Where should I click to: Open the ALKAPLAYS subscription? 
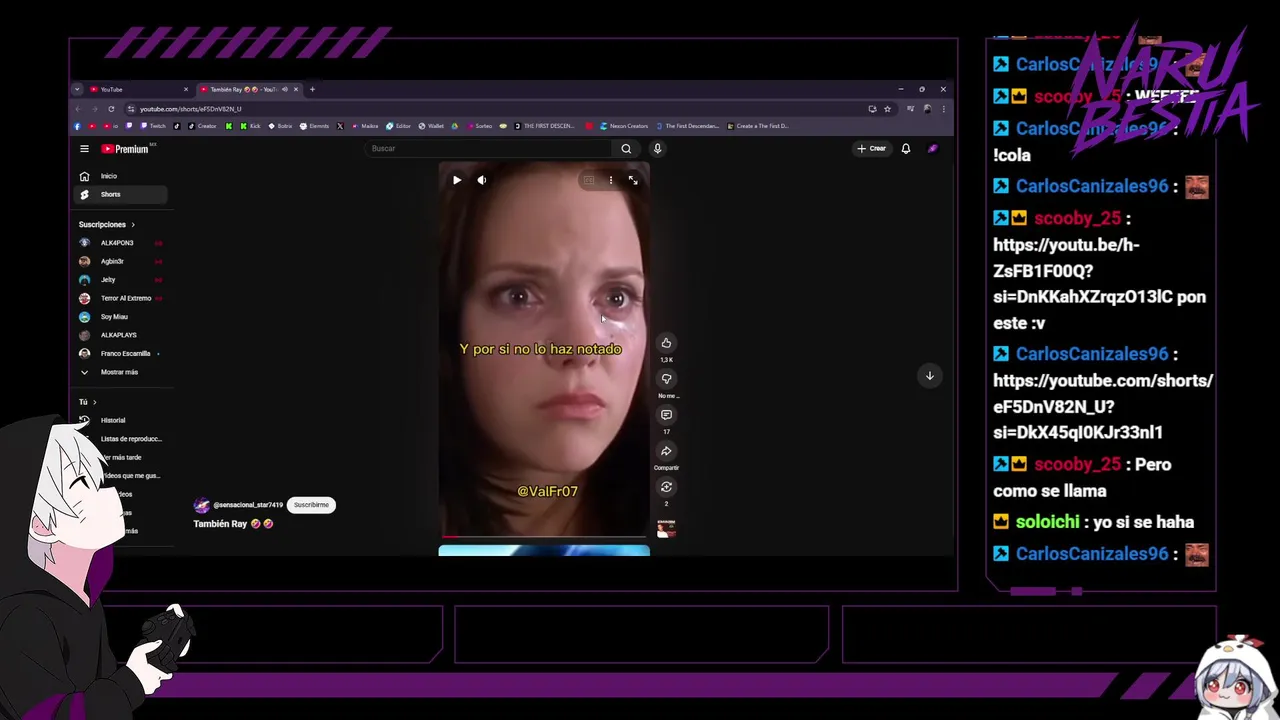coord(120,335)
